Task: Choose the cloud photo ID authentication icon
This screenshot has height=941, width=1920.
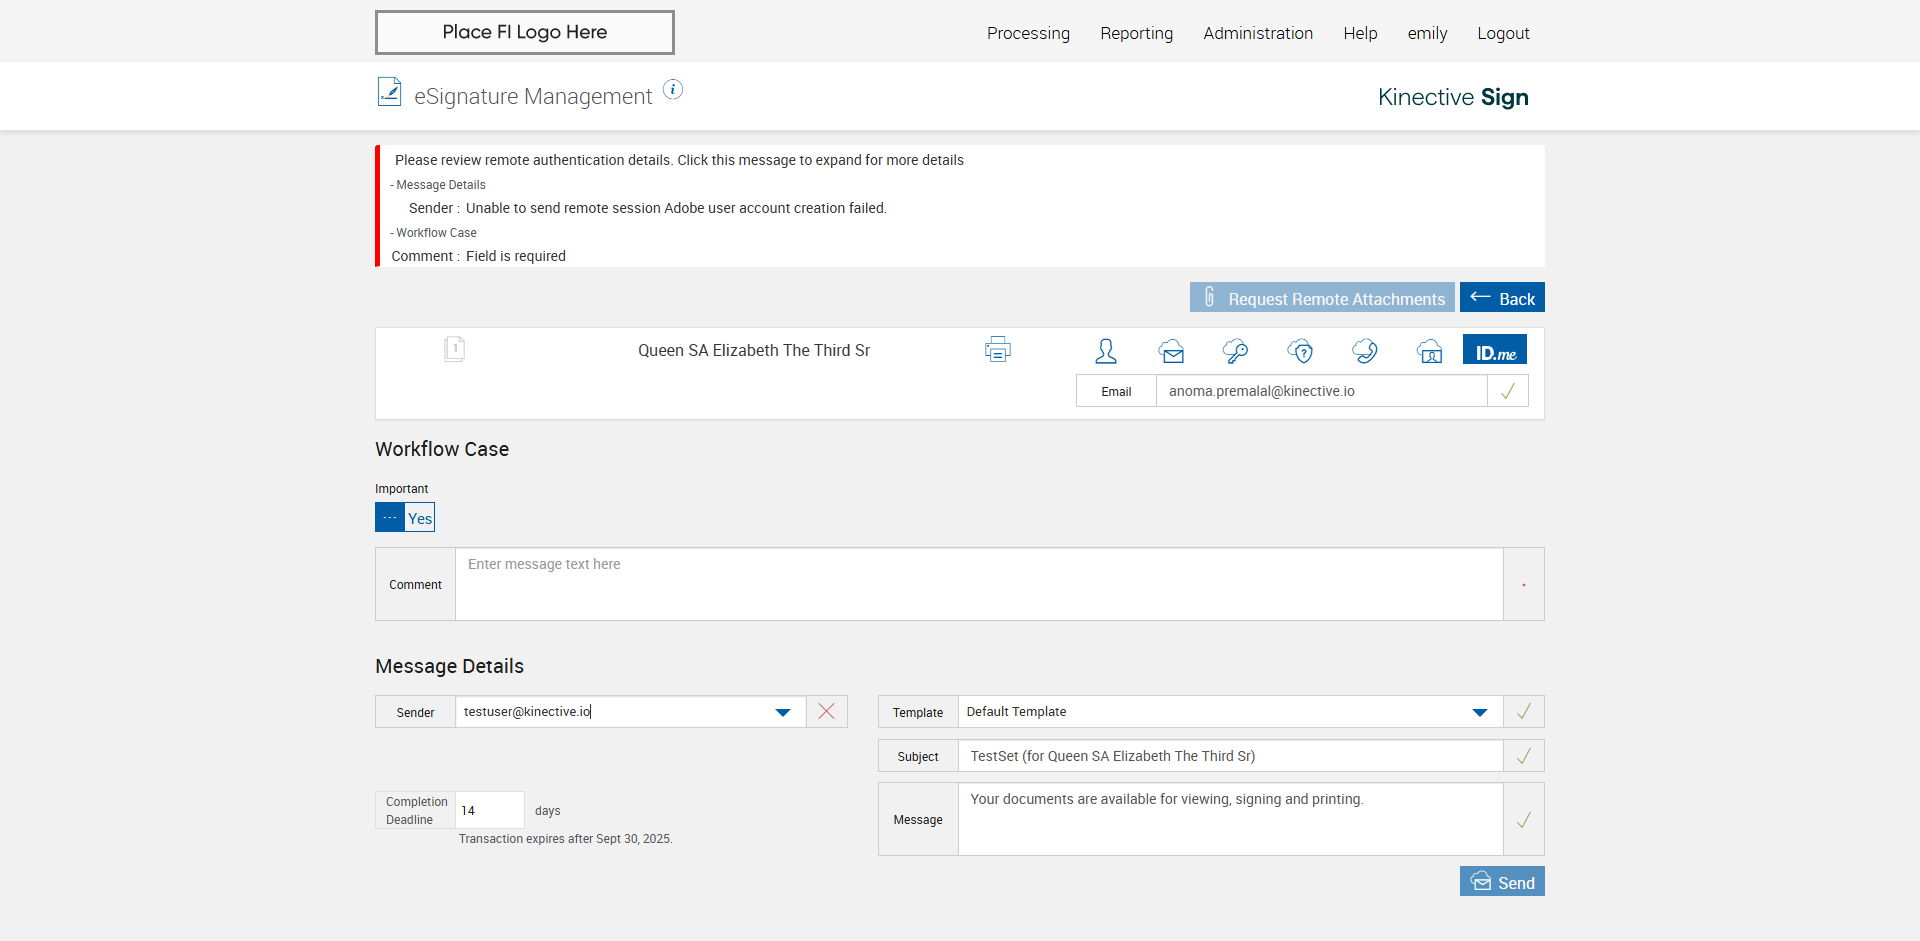Action: pyautogui.click(x=1429, y=351)
